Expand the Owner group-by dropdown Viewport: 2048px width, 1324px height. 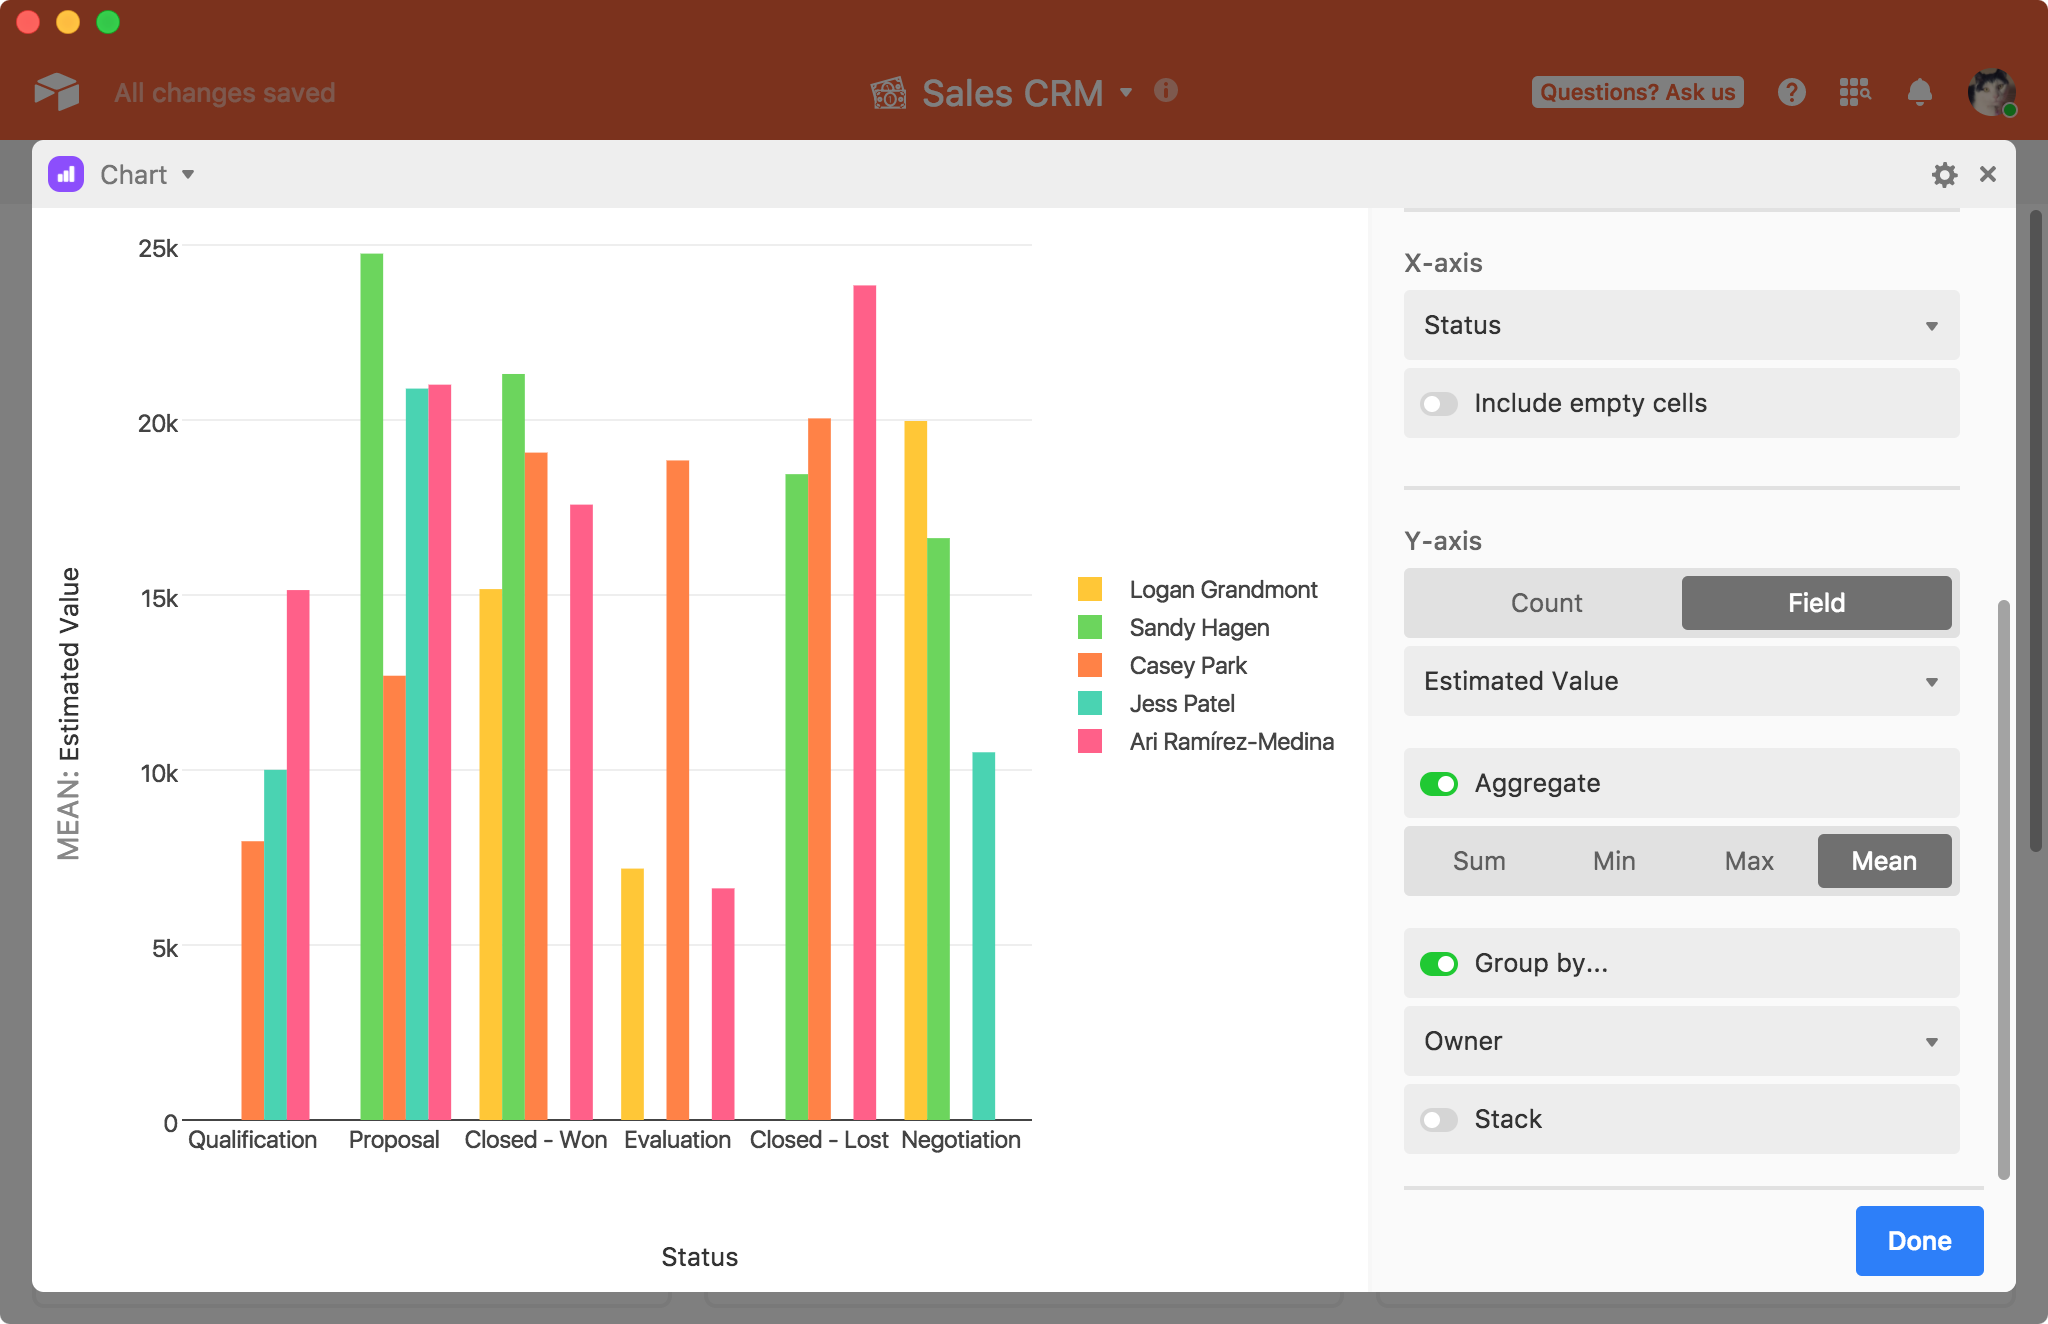pos(1681,1040)
